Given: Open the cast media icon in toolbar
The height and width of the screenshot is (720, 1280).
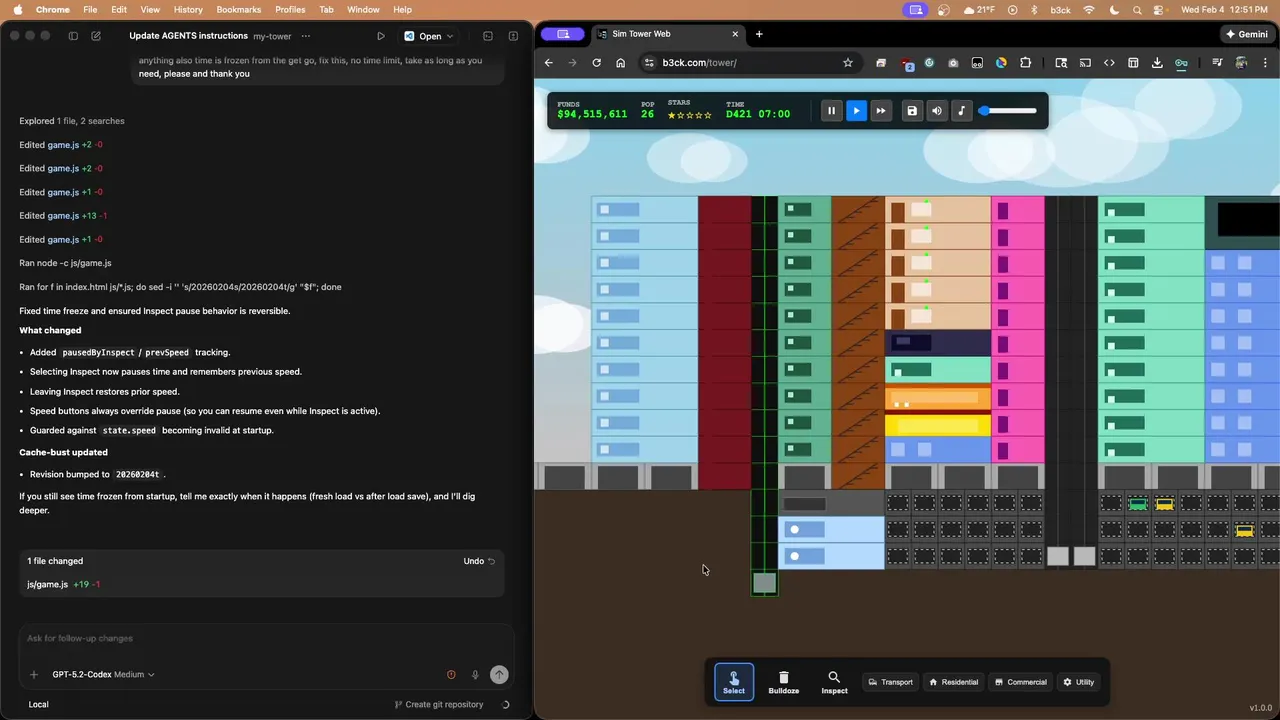Looking at the screenshot, I should pos(1085,62).
